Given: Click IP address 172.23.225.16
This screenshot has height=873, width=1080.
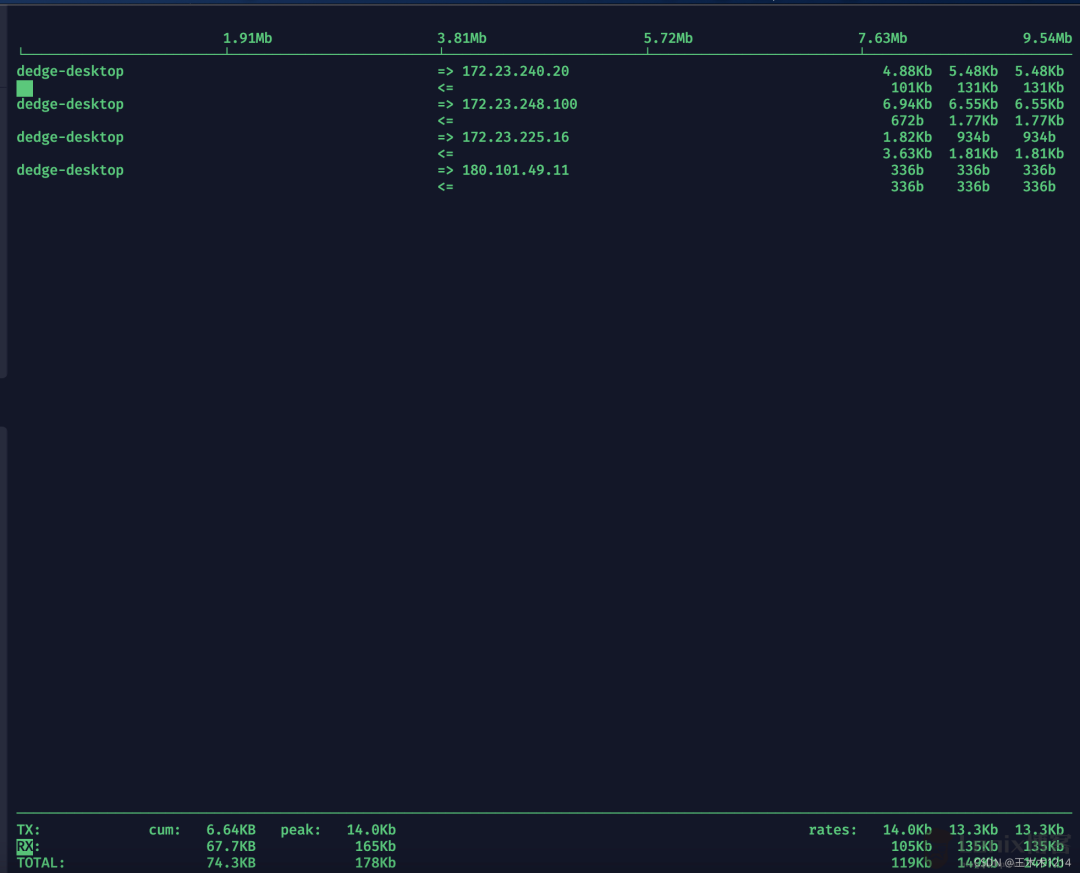Looking at the screenshot, I should tap(515, 138).
